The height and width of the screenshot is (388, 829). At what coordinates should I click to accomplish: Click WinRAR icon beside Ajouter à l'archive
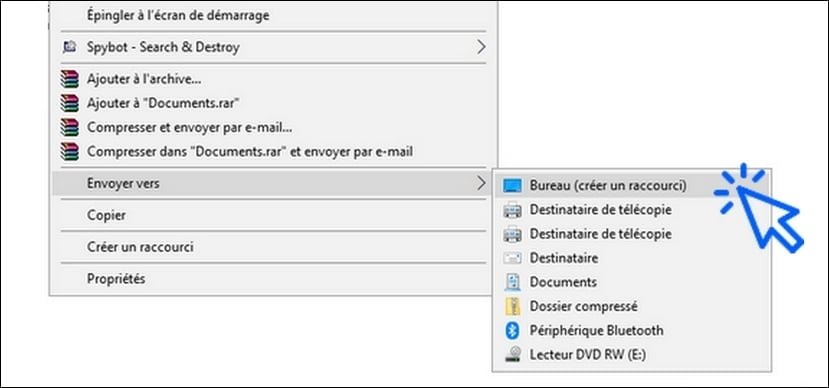click(x=69, y=79)
